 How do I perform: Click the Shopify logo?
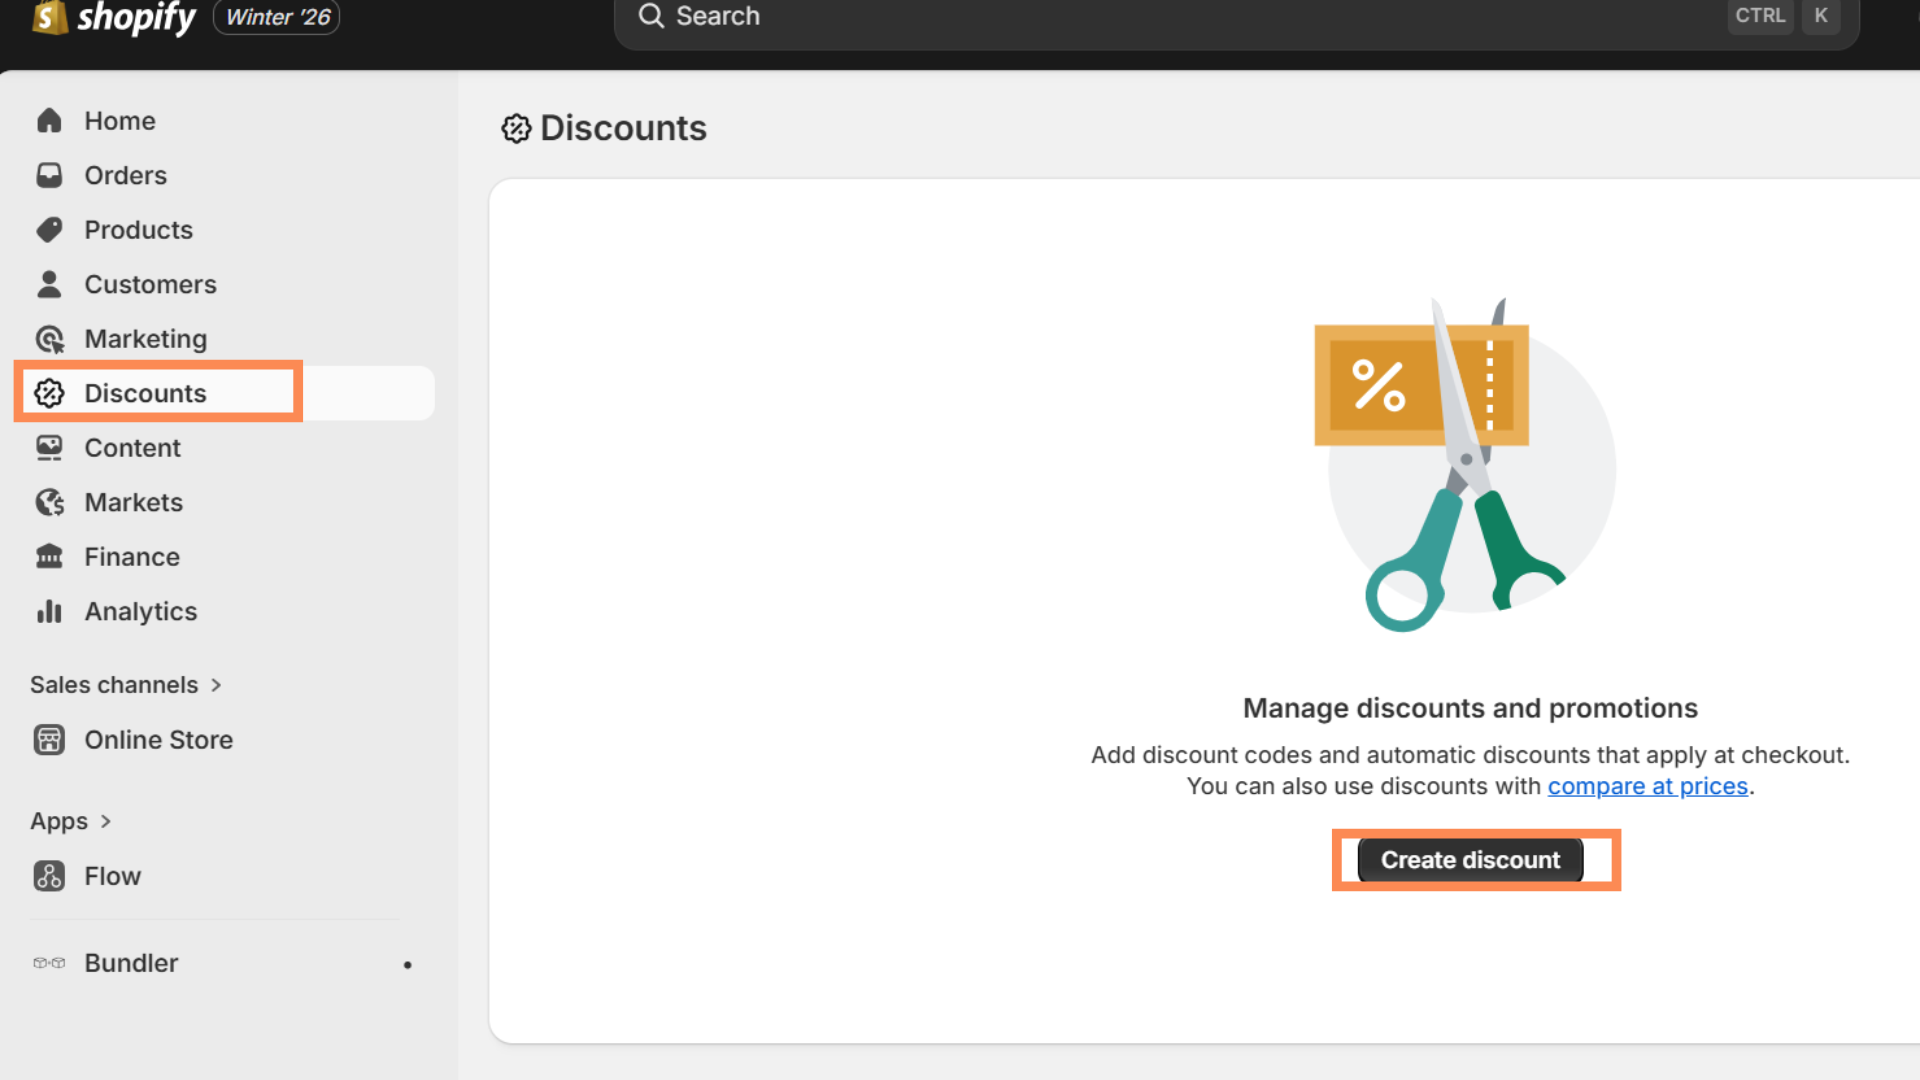(113, 17)
